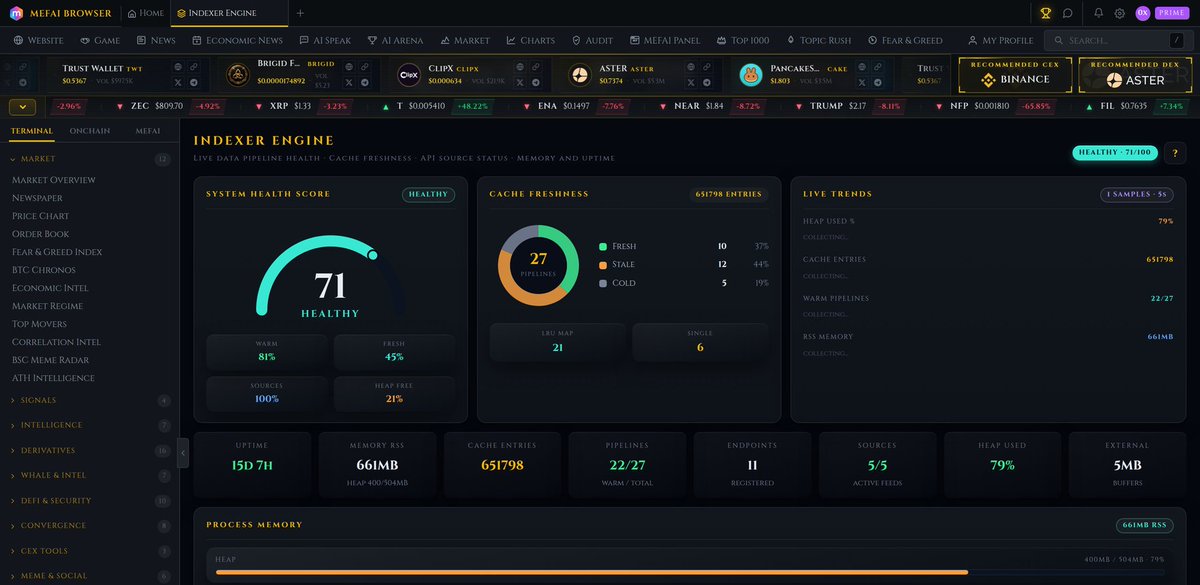Screen dimensions: 1200x585
Task: Click the search input field
Action: tap(1117, 40)
